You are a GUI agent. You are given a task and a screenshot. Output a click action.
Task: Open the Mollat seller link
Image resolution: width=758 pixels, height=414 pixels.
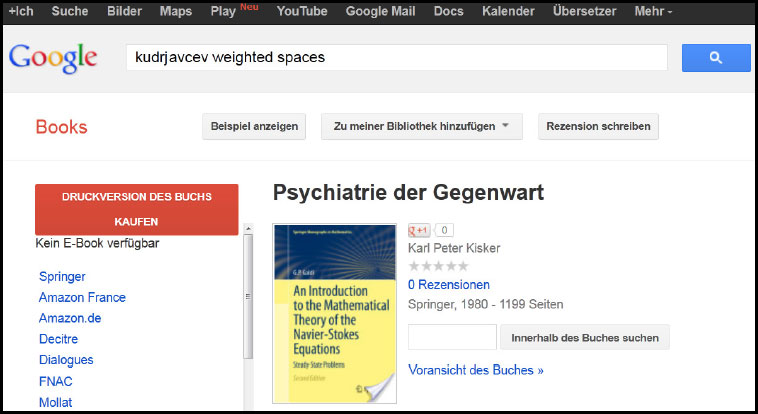[x=56, y=402]
